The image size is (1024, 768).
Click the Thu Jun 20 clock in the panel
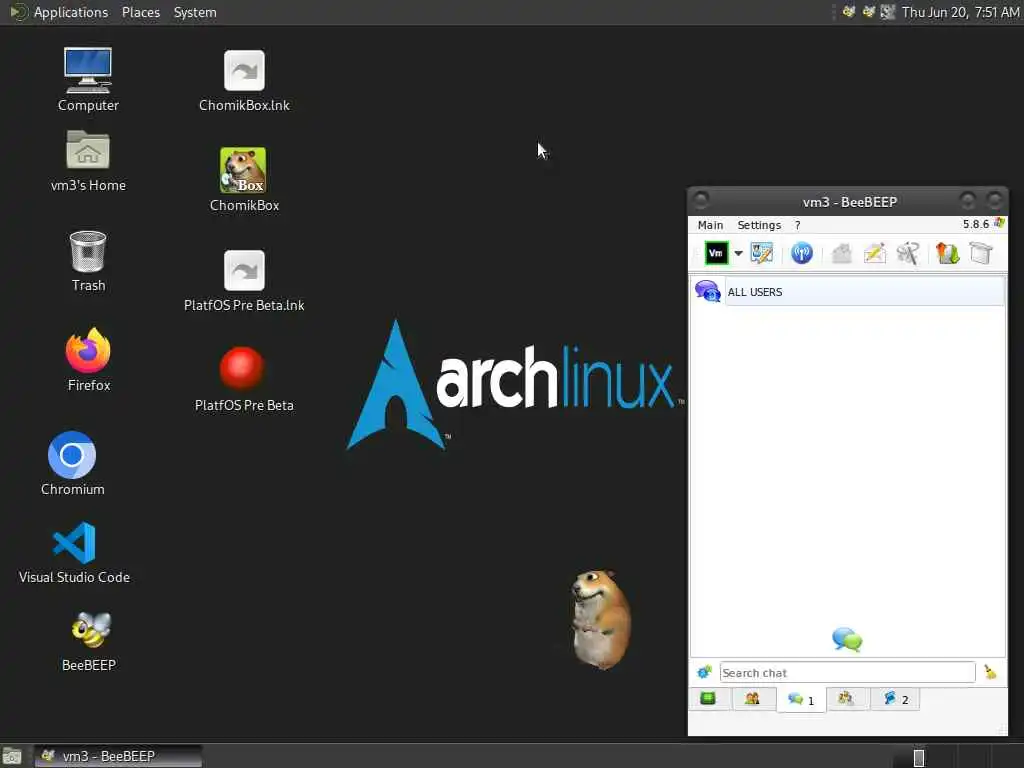click(960, 12)
